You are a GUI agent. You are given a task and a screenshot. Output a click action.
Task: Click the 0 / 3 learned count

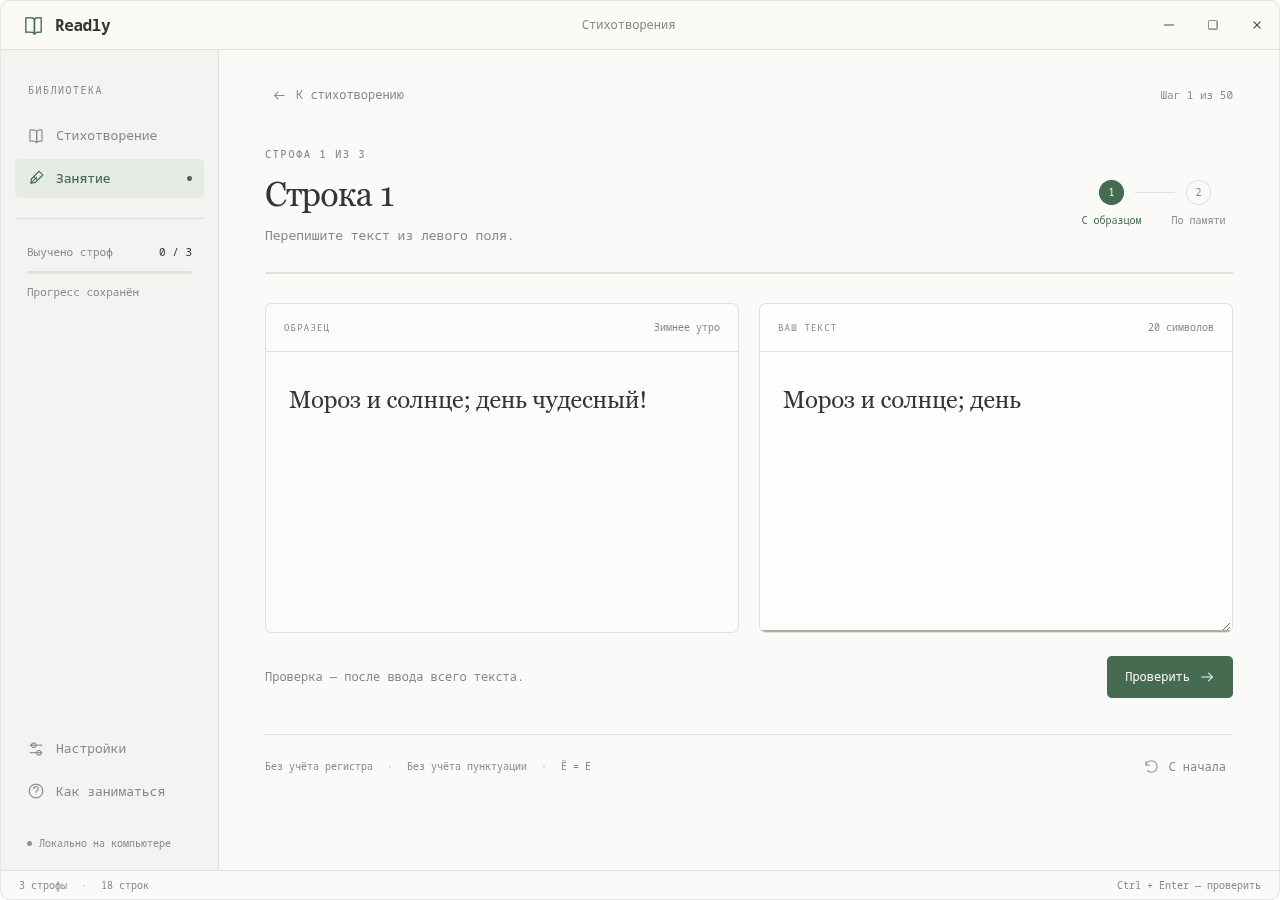click(x=175, y=253)
